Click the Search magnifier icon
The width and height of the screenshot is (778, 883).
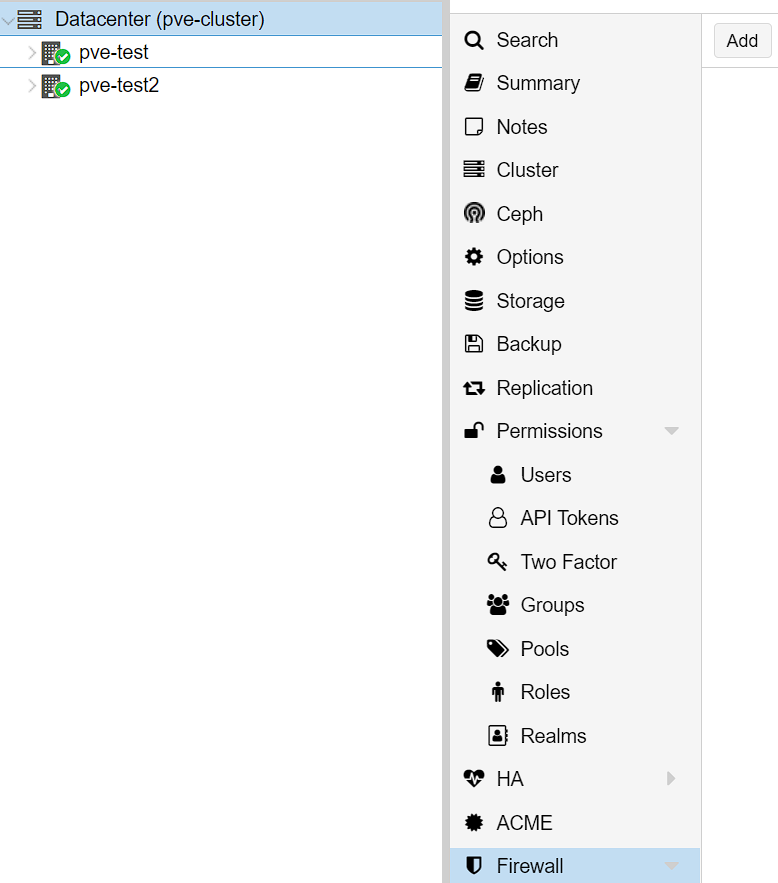(474, 41)
